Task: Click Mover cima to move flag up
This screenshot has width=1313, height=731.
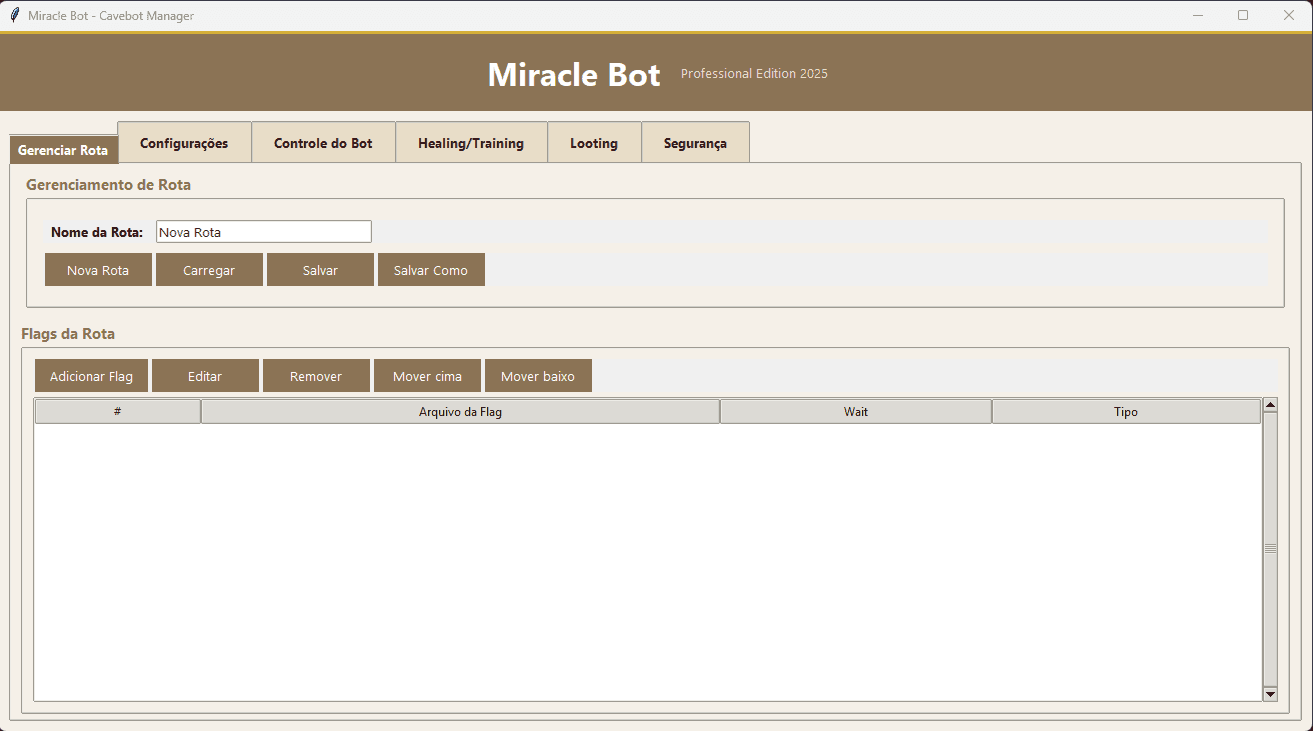Action: pos(427,375)
